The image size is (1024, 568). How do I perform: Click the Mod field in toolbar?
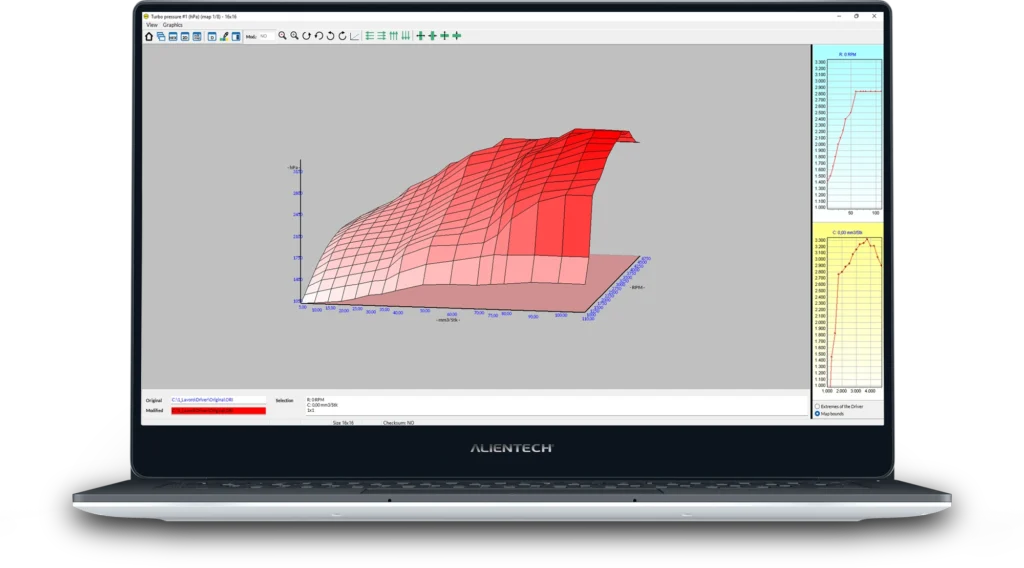(x=265, y=36)
